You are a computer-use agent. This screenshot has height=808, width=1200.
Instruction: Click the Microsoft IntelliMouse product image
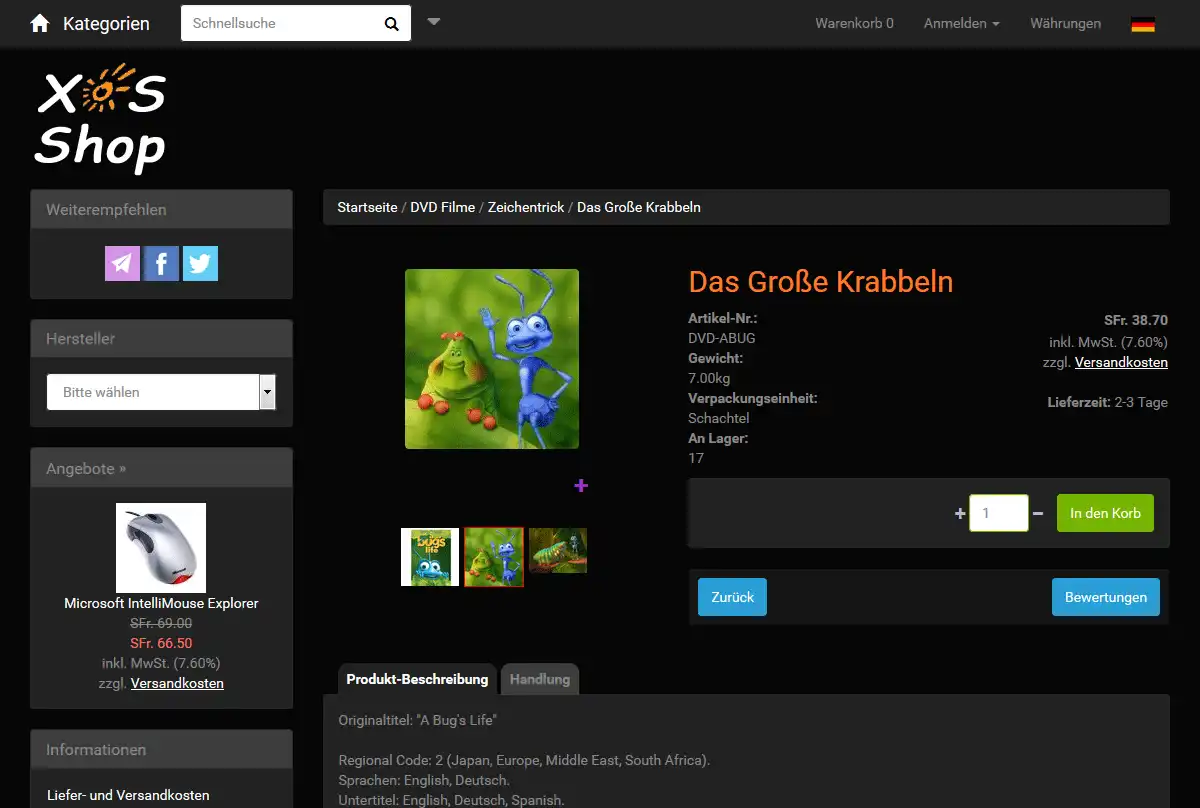click(161, 548)
